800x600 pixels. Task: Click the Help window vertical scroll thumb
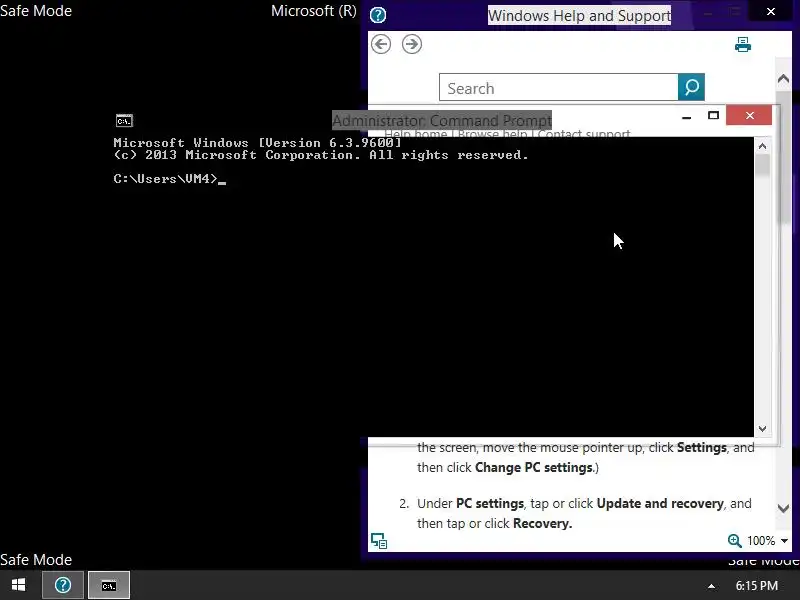point(783,158)
